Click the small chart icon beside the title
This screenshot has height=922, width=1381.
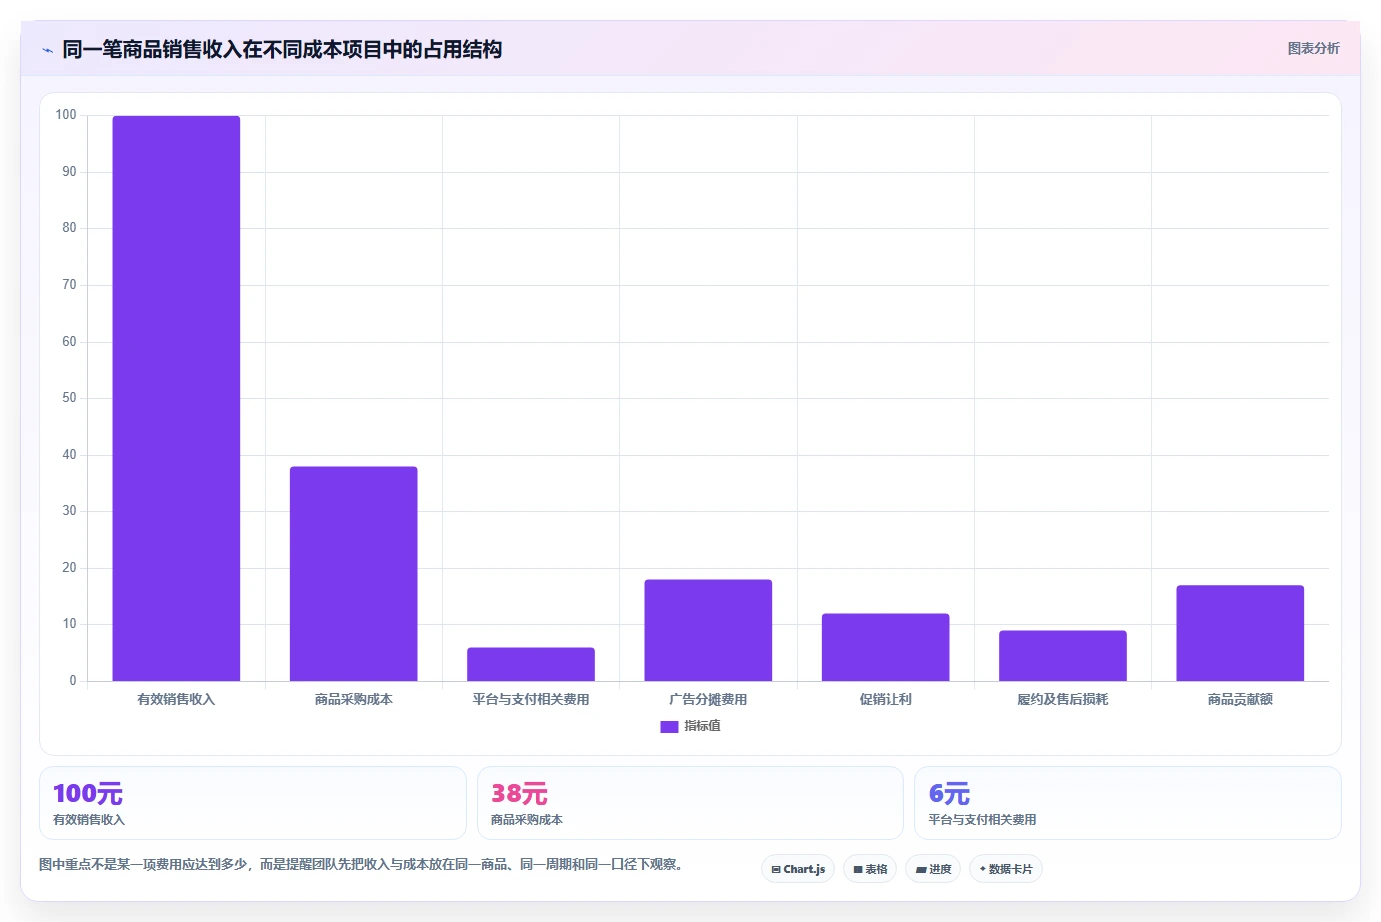pyautogui.click(x=47, y=50)
